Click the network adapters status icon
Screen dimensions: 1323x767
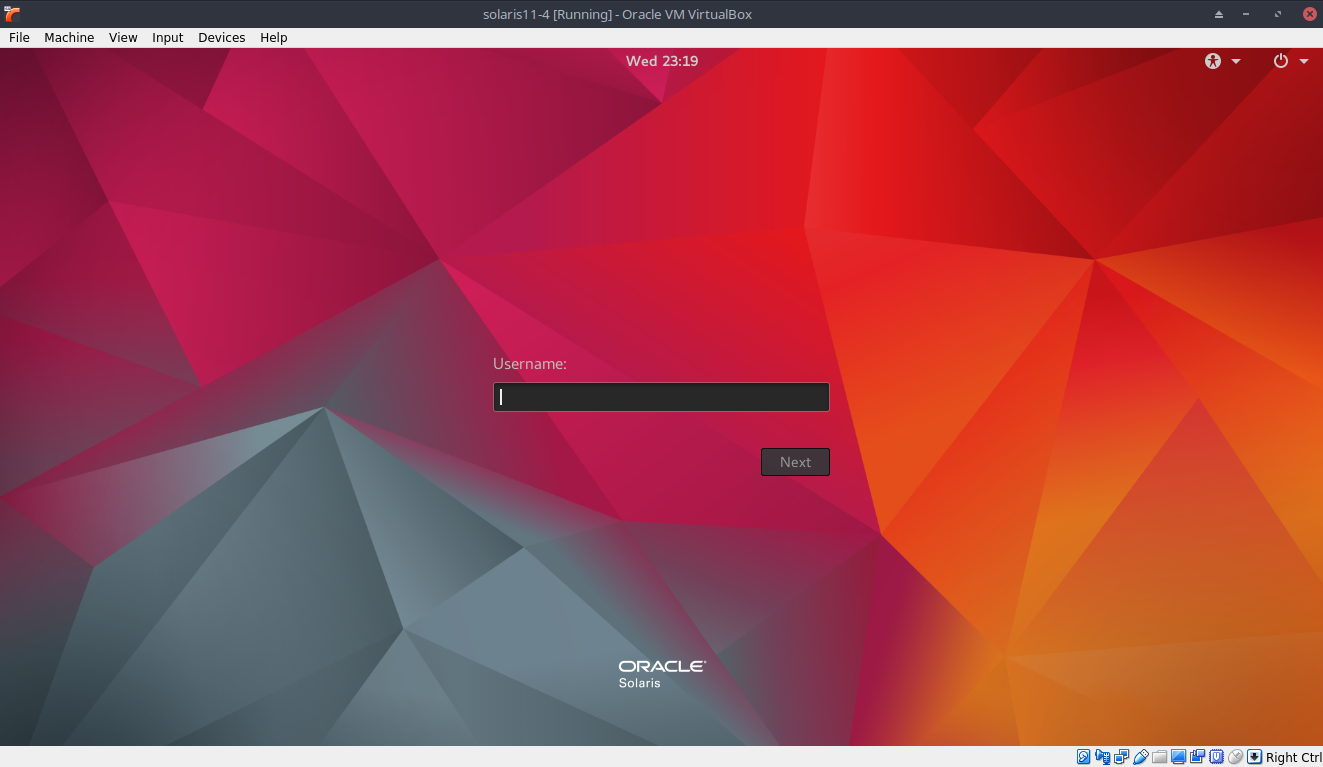tap(1122, 757)
